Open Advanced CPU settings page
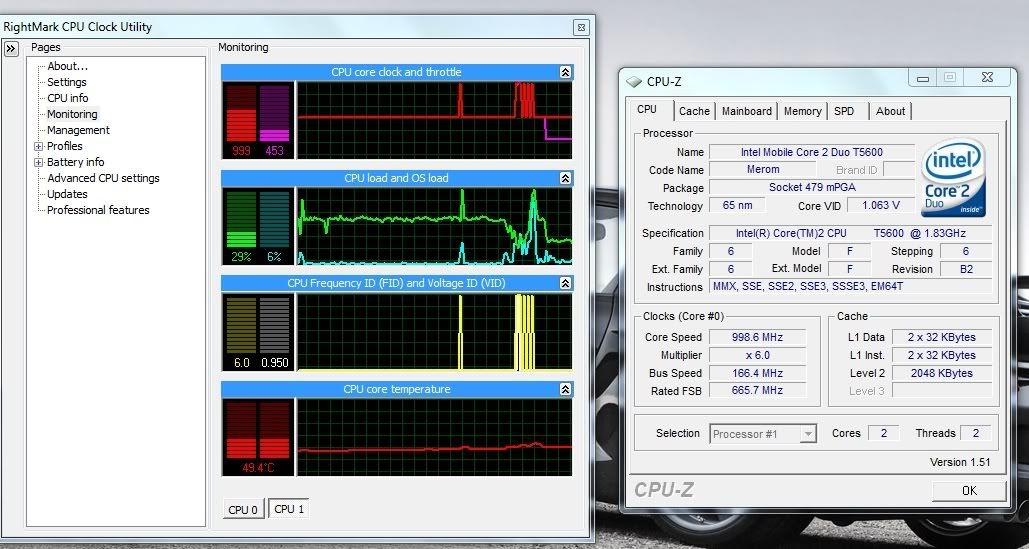 [x=103, y=178]
